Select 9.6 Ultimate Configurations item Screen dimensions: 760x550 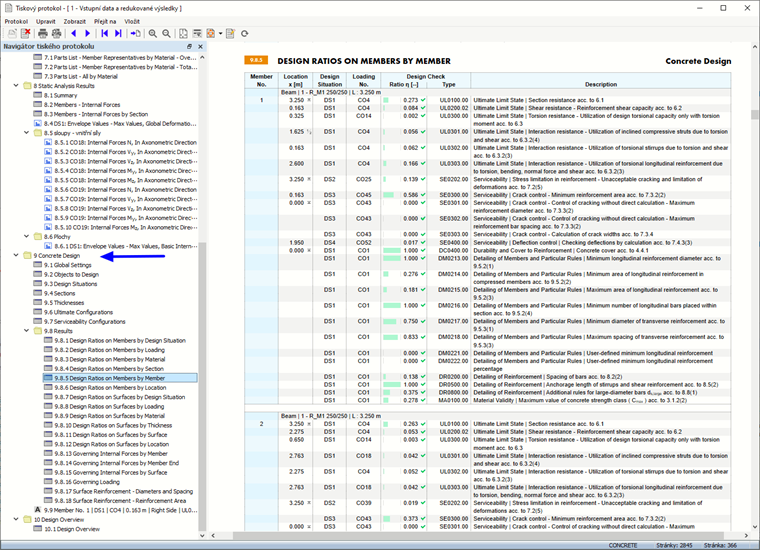click(78, 312)
